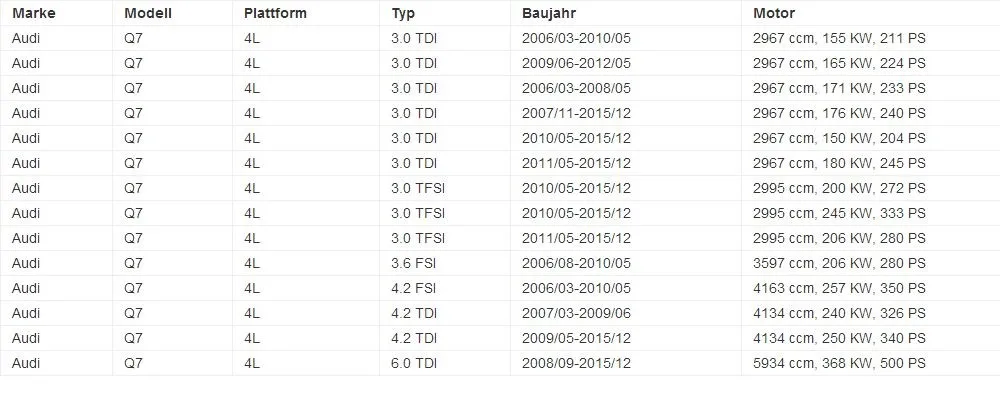Select the 2006/03-2010/05 3.0 TDI row date

click(x=576, y=38)
